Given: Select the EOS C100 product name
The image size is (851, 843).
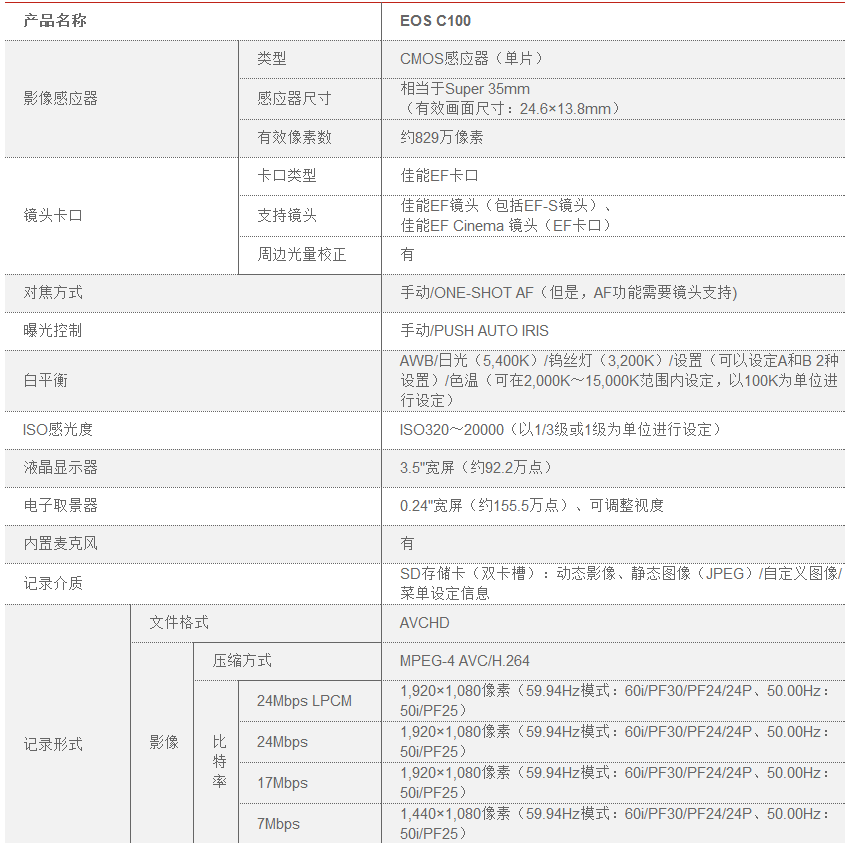Looking at the screenshot, I should (x=435, y=21).
